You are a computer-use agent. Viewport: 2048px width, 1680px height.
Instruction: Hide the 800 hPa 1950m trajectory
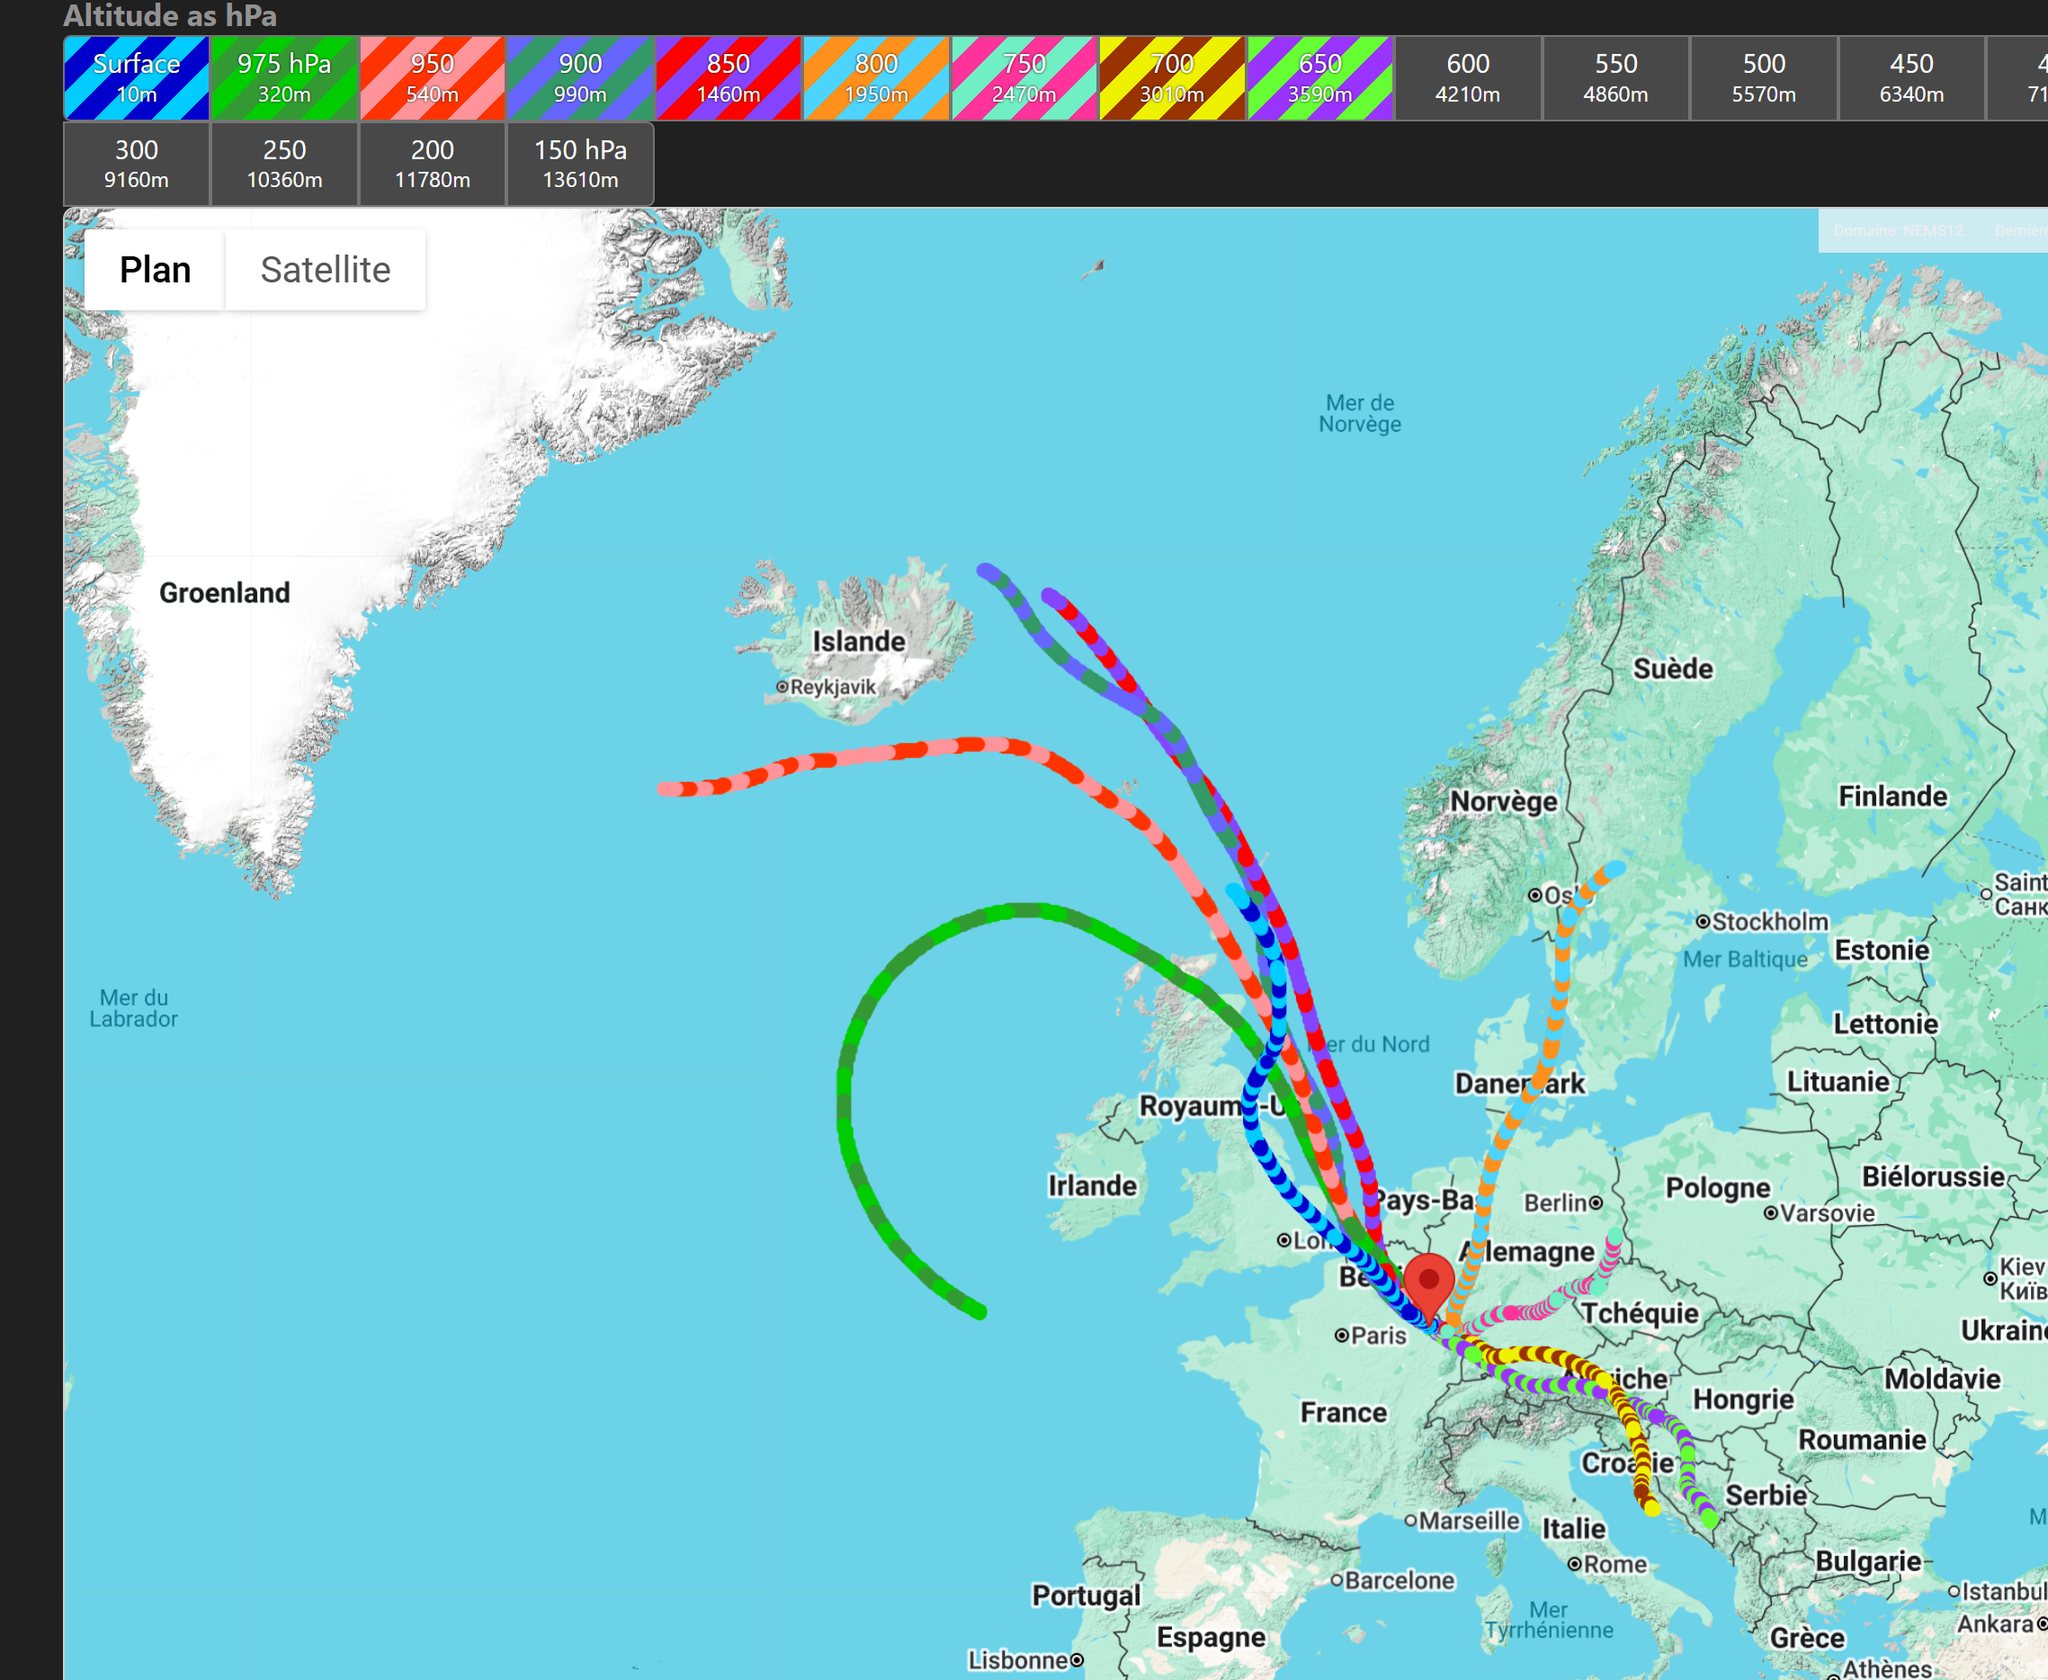point(876,78)
